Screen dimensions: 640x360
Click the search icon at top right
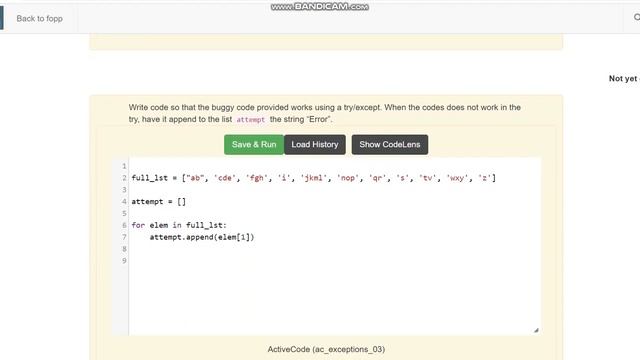[x=637, y=17]
